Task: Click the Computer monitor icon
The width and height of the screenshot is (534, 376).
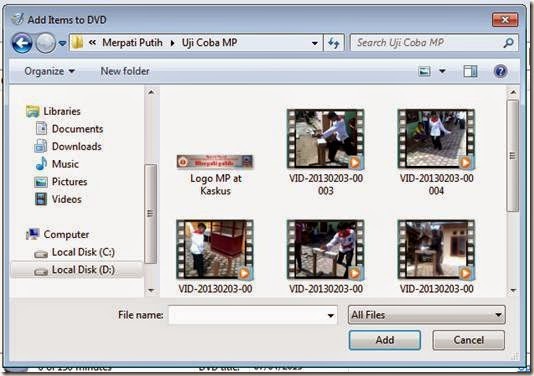Action: tap(33, 235)
